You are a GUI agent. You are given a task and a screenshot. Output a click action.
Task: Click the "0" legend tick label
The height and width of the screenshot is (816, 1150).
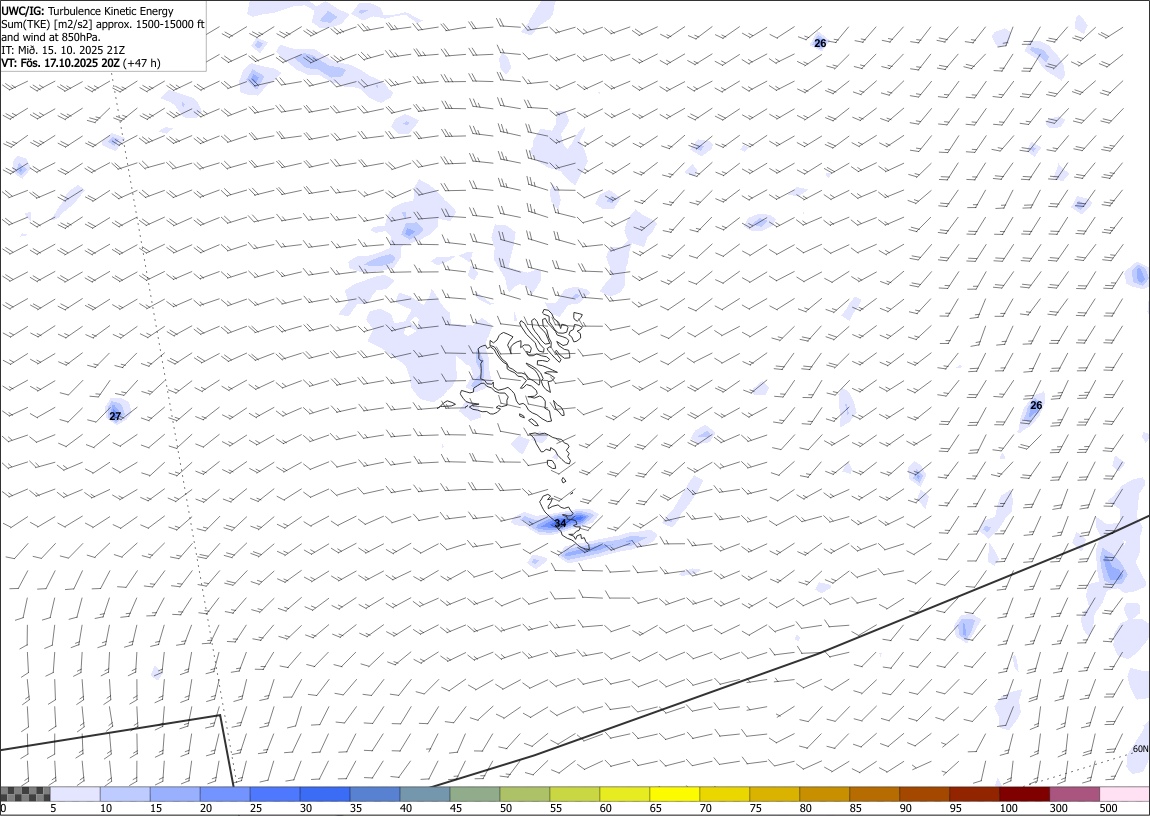coord(4,808)
